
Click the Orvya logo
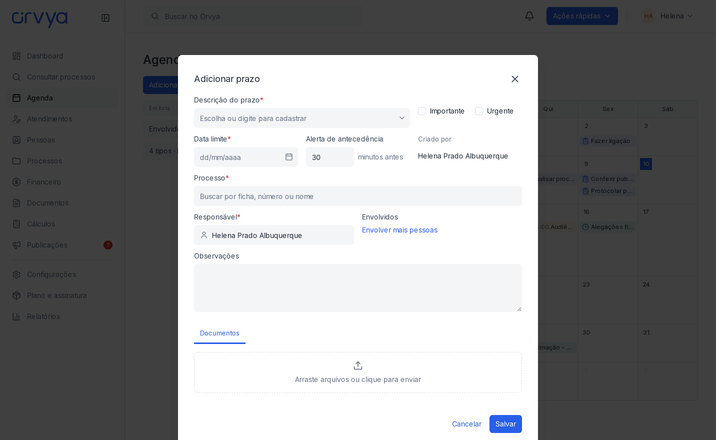click(39, 18)
